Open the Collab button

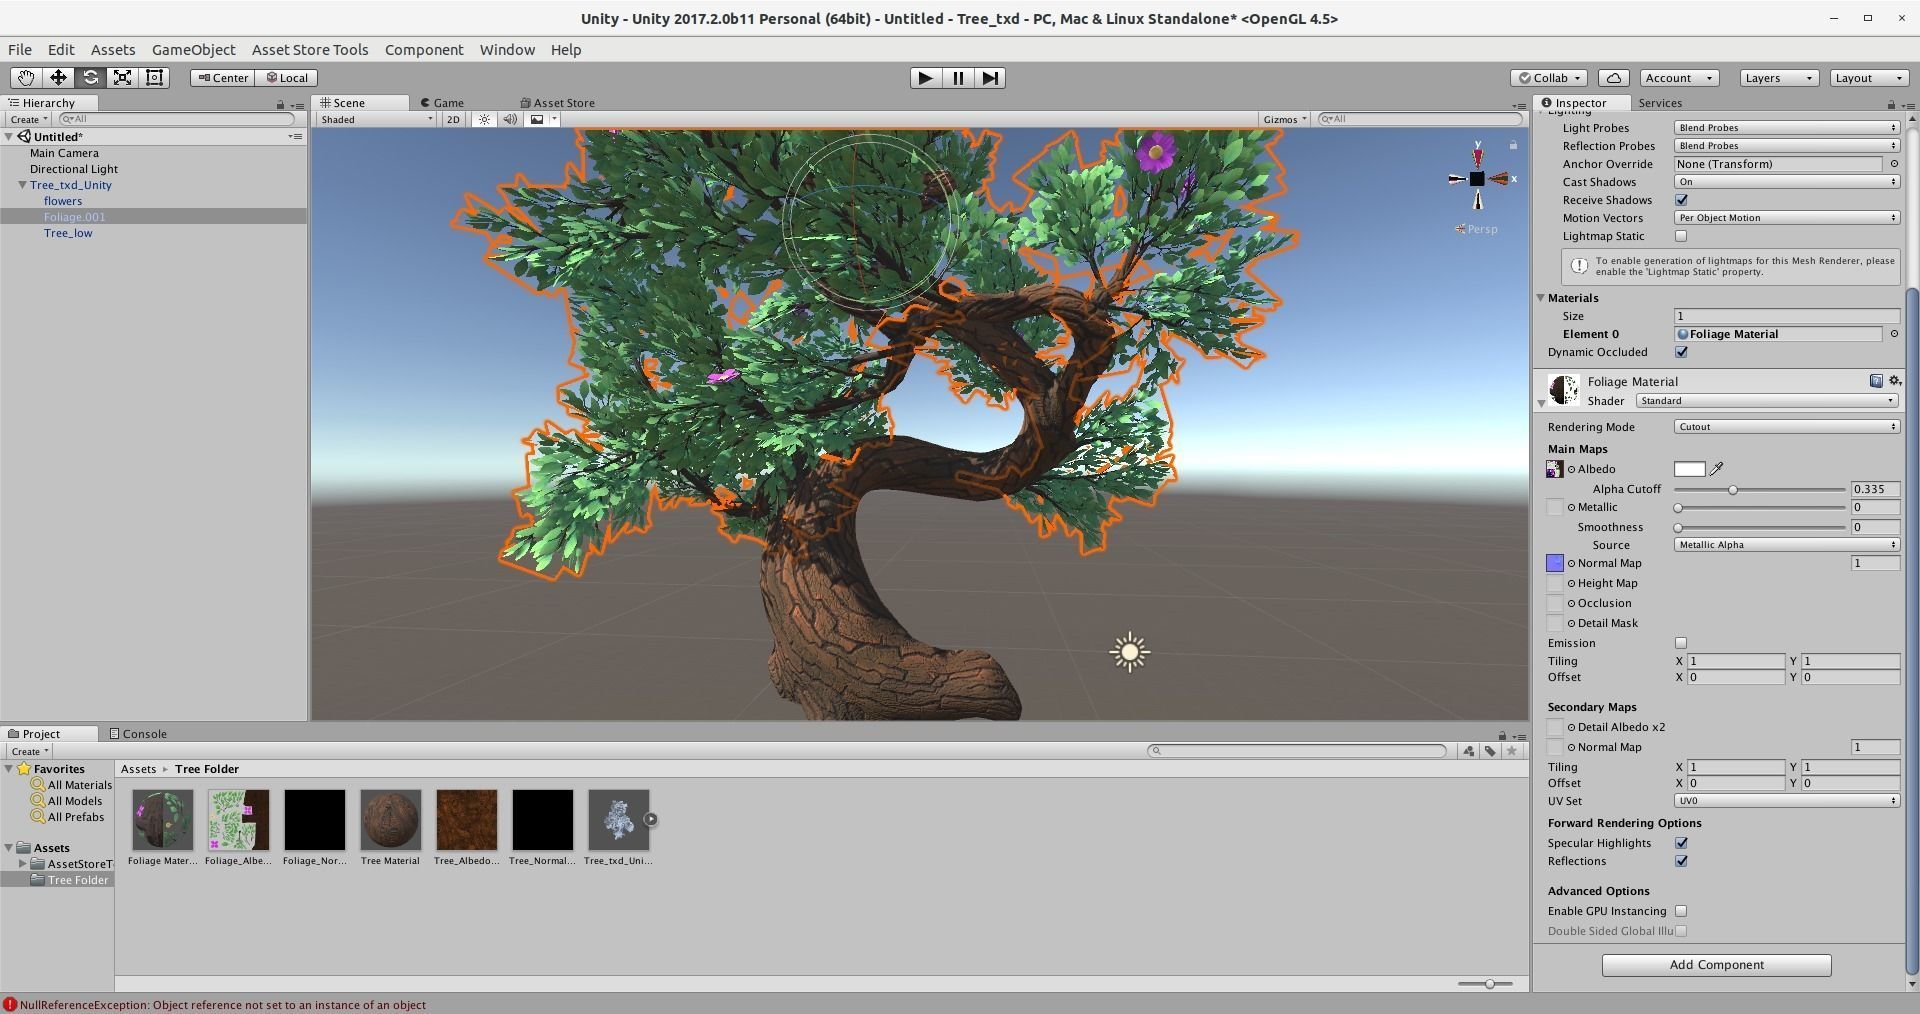1548,78
